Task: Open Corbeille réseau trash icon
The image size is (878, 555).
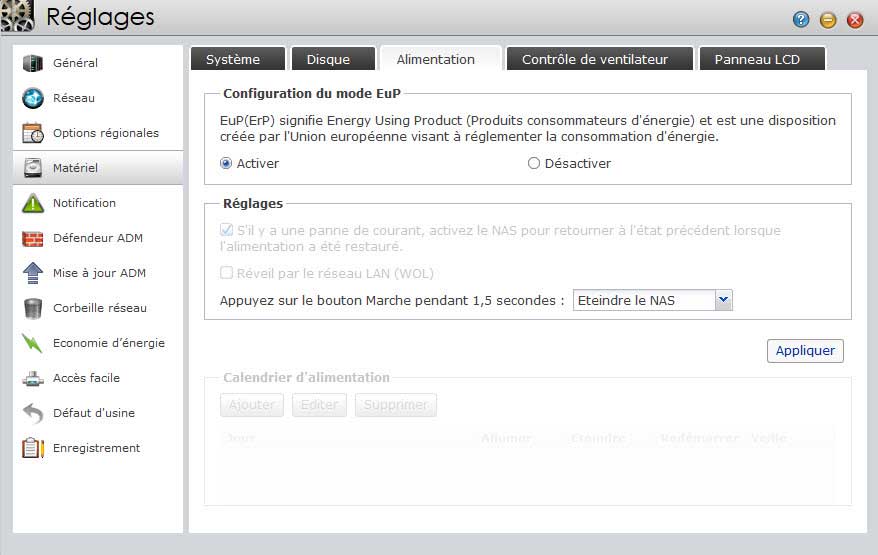Action: [33, 308]
